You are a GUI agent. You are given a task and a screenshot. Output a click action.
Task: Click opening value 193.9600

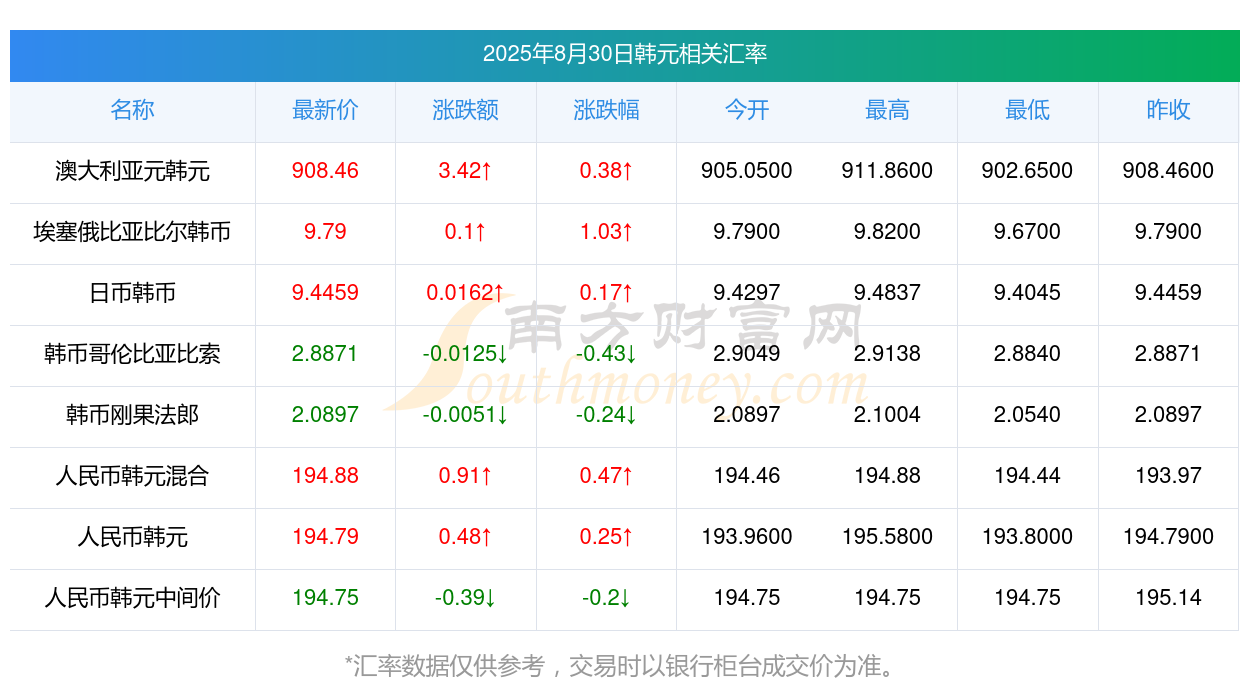pyautogui.click(x=747, y=537)
